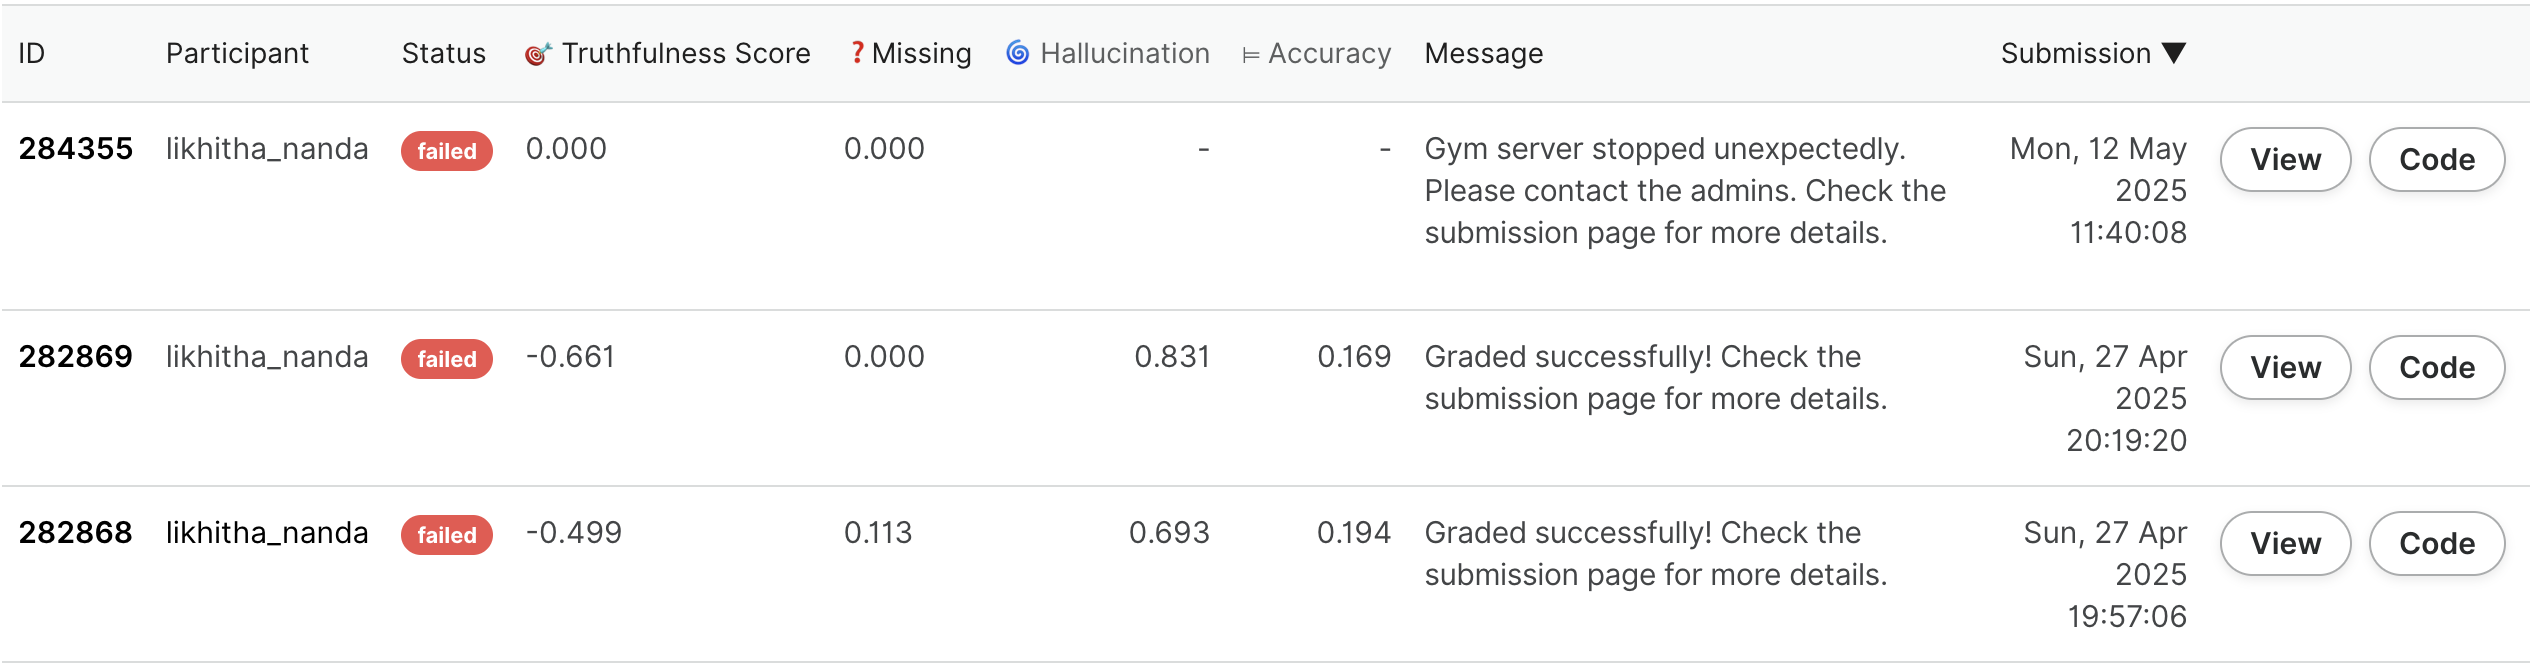2530x666 pixels.
Task: Open submission ID 282869 link
Action: 76,357
